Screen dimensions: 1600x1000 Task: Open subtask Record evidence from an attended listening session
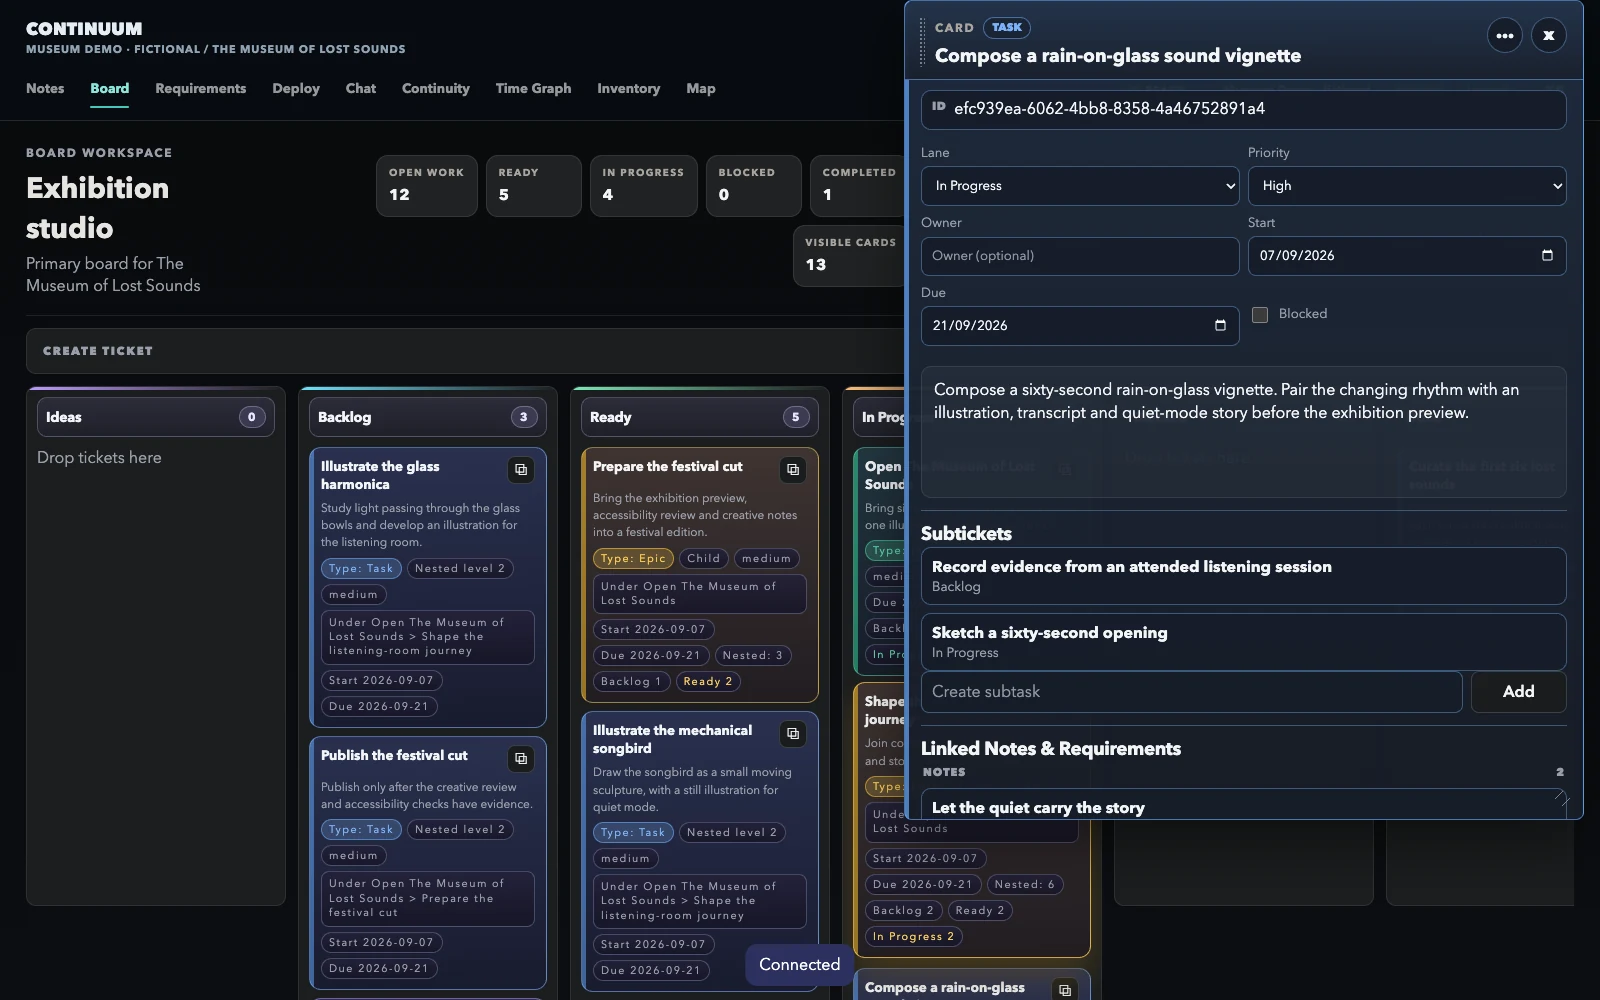1243,576
